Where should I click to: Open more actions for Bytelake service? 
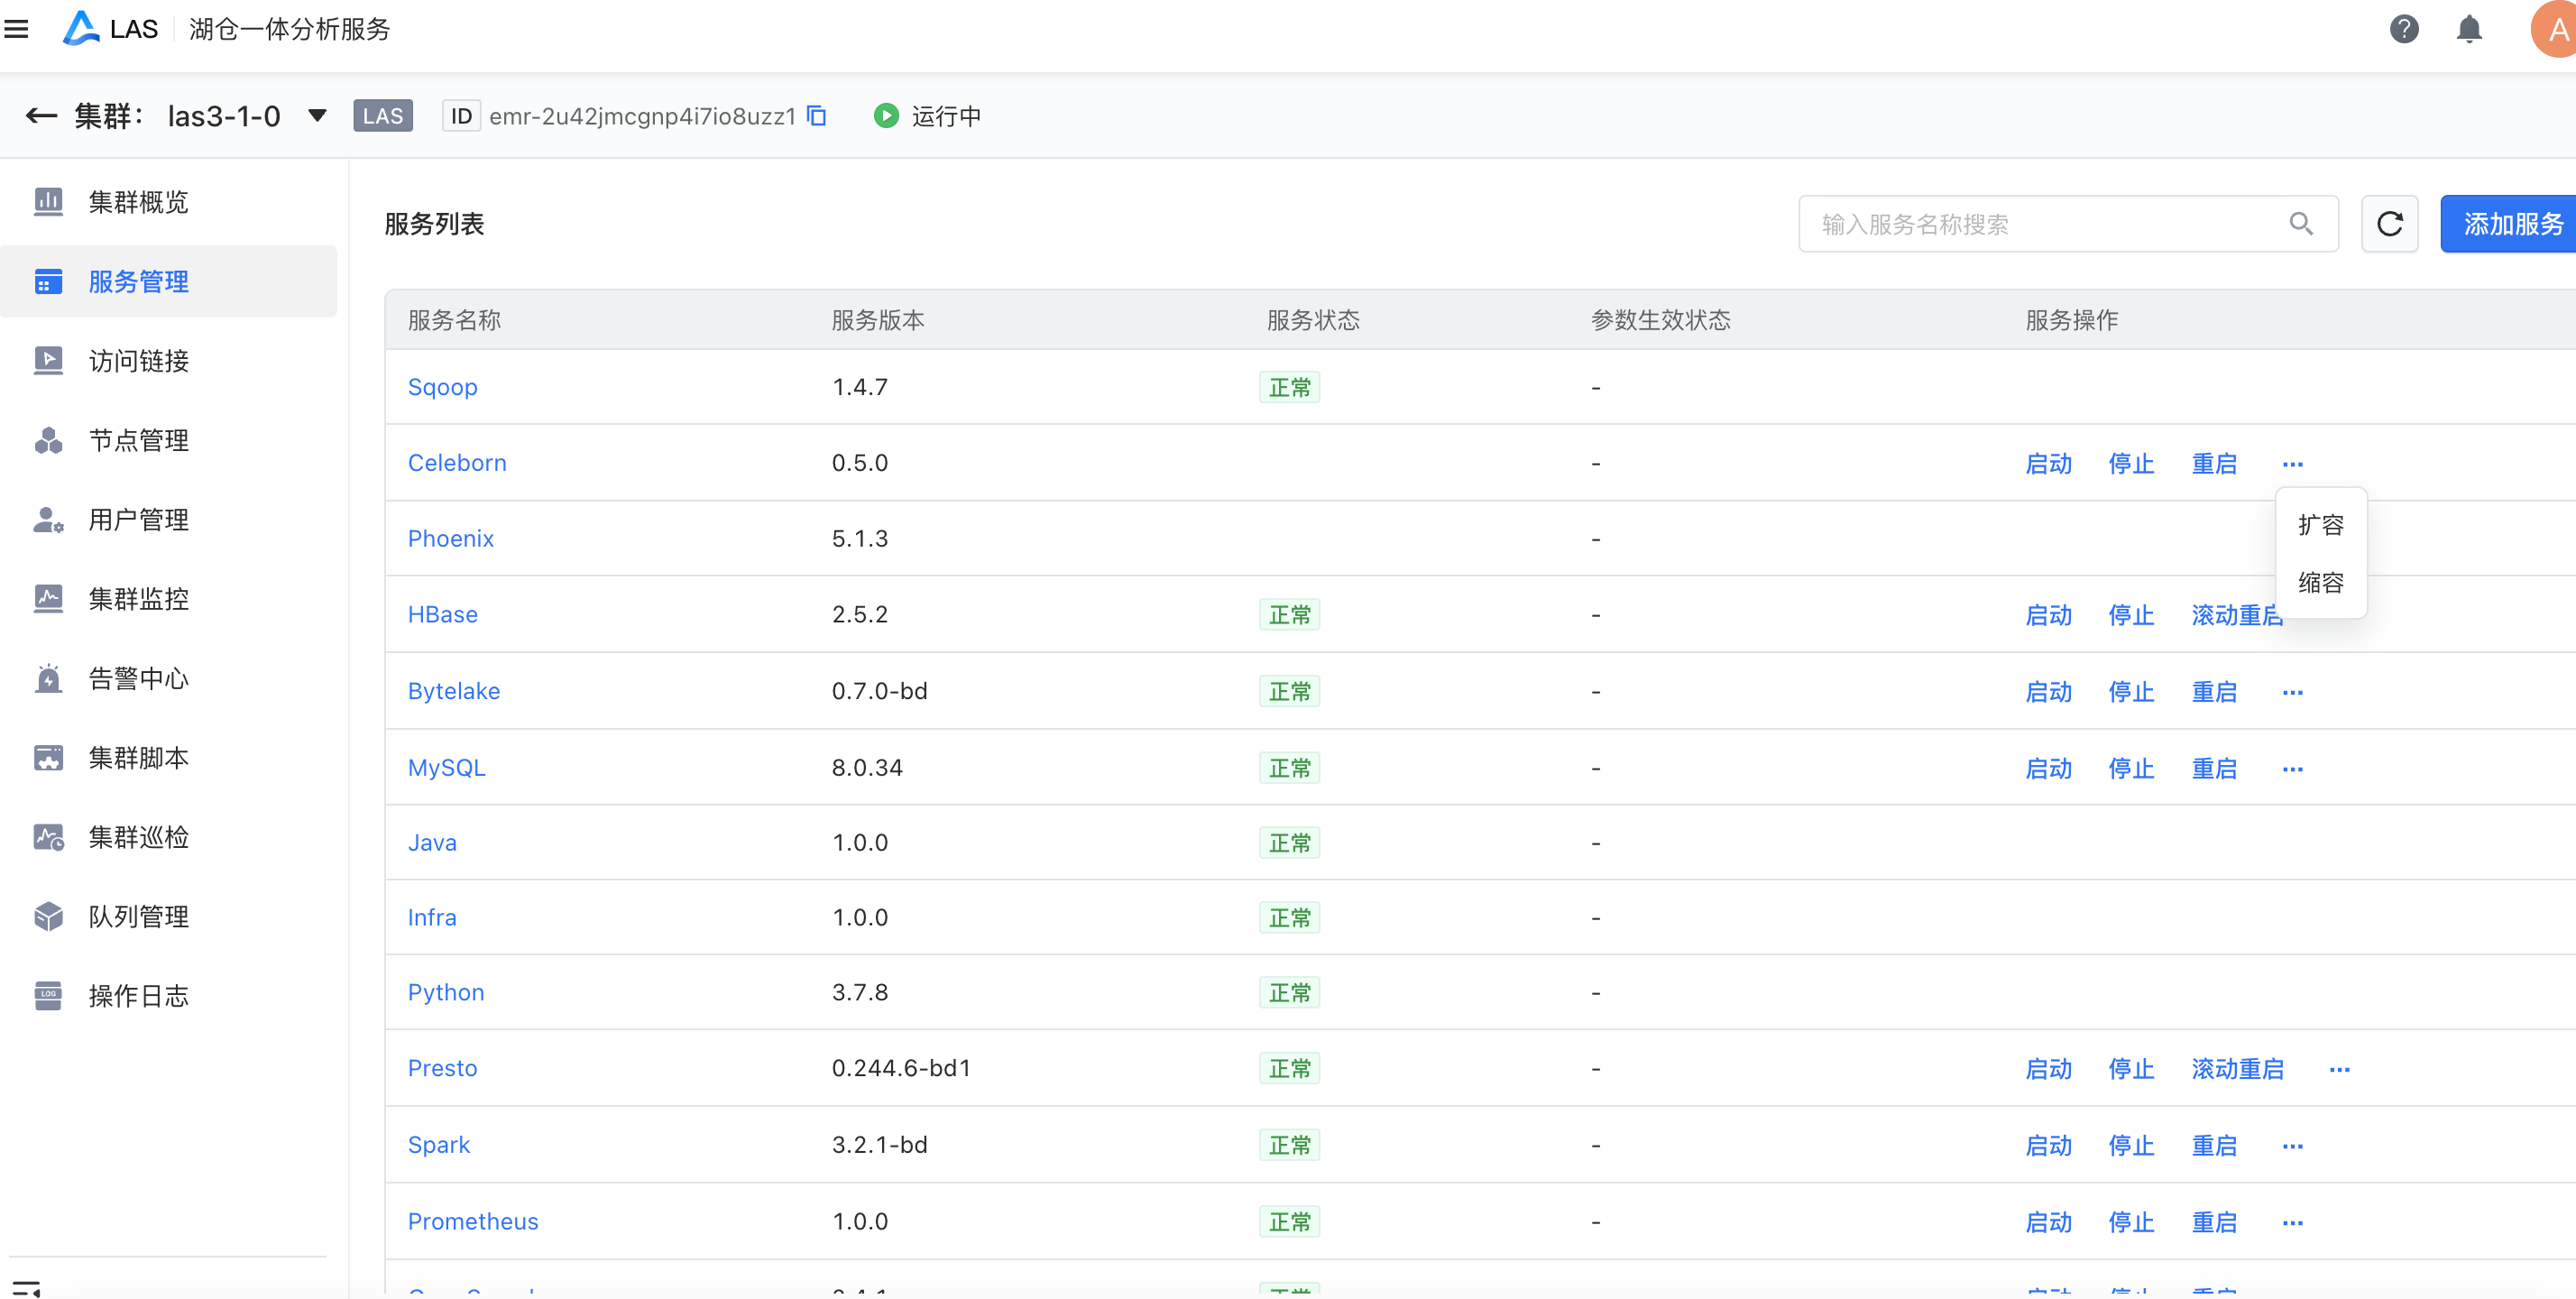(x=2292, y=692)
